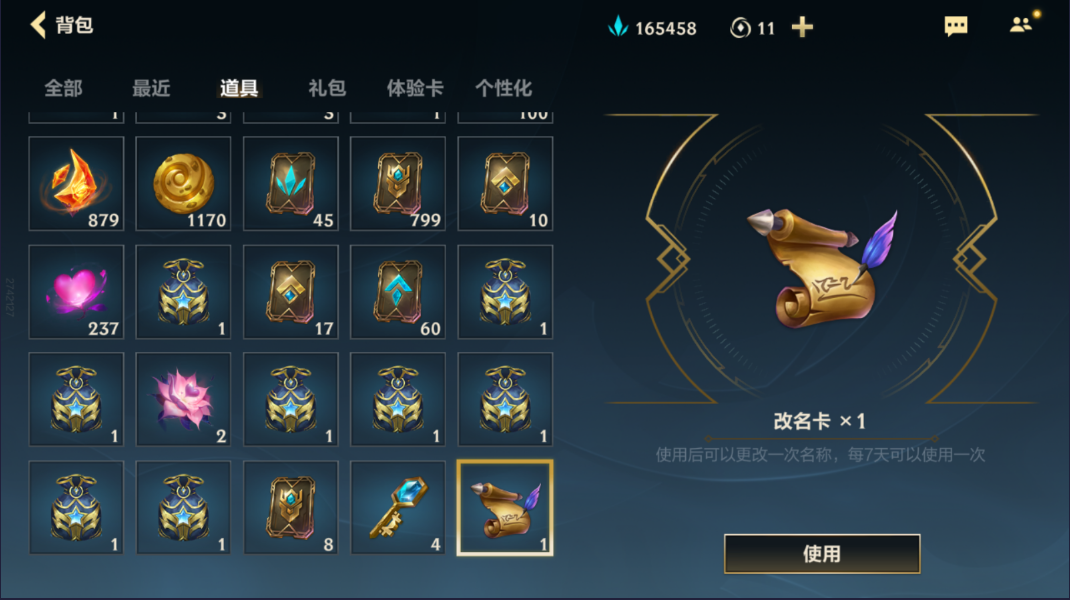Click the 使用 button
Screen dimensions: 1070x600
[x=822, y=554]
